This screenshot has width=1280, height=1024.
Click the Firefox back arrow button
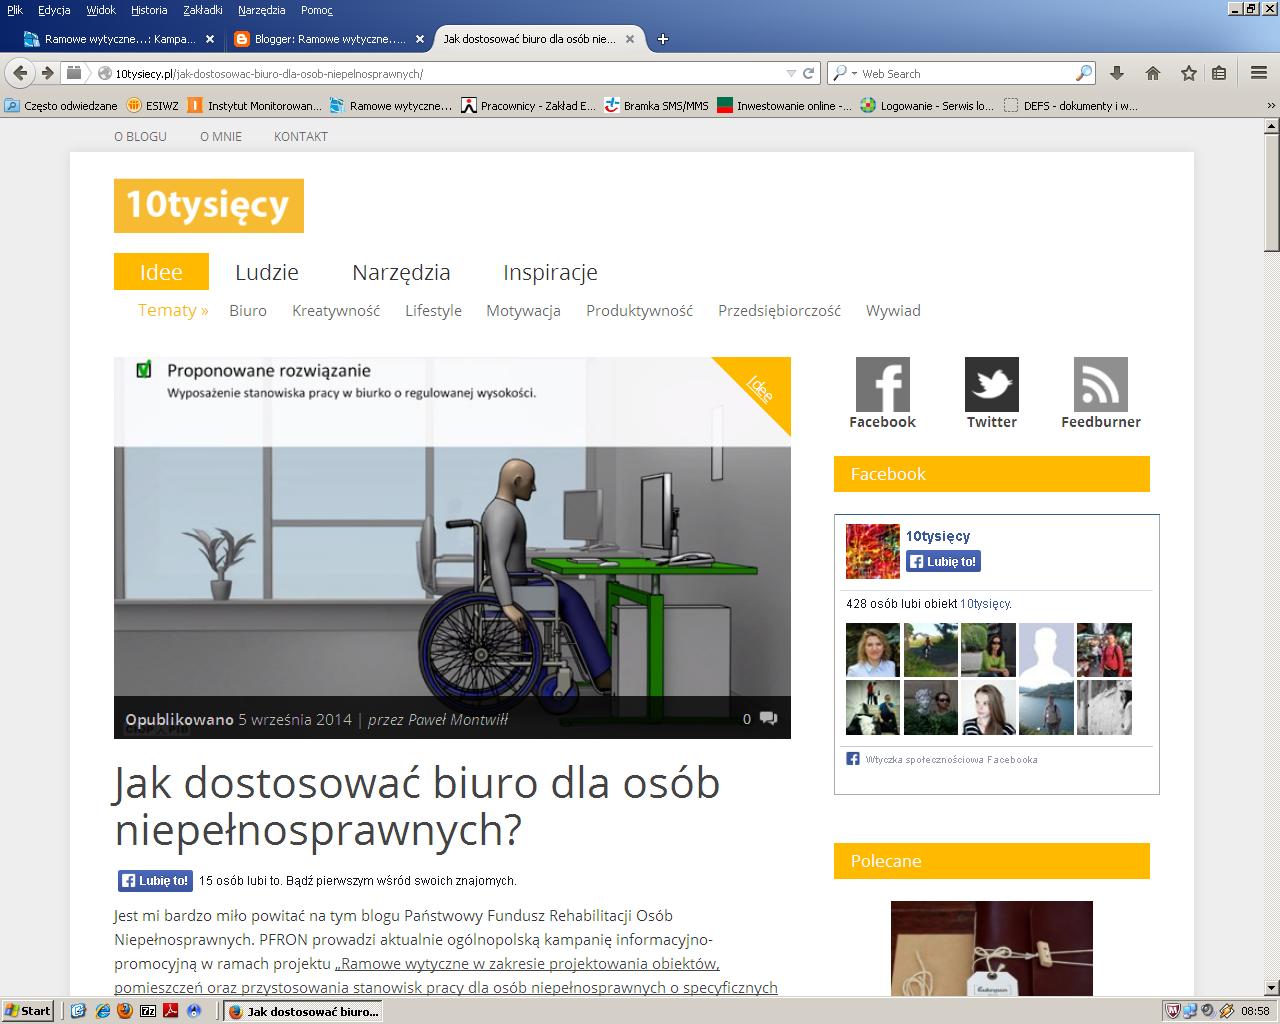pyautogui.click(x=20, y=73)
